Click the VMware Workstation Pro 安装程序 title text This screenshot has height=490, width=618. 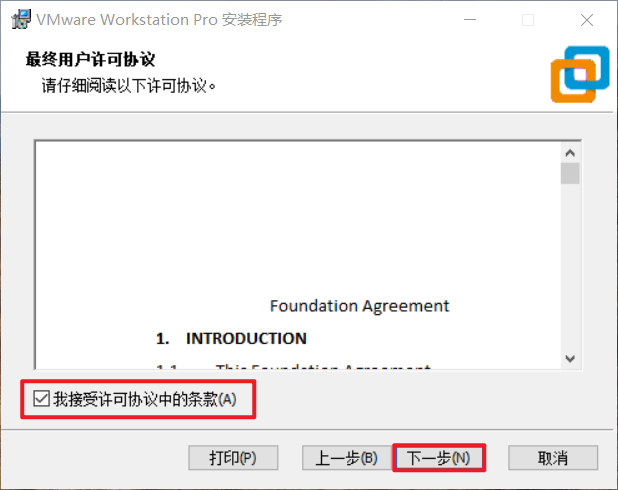click(159, 20)
